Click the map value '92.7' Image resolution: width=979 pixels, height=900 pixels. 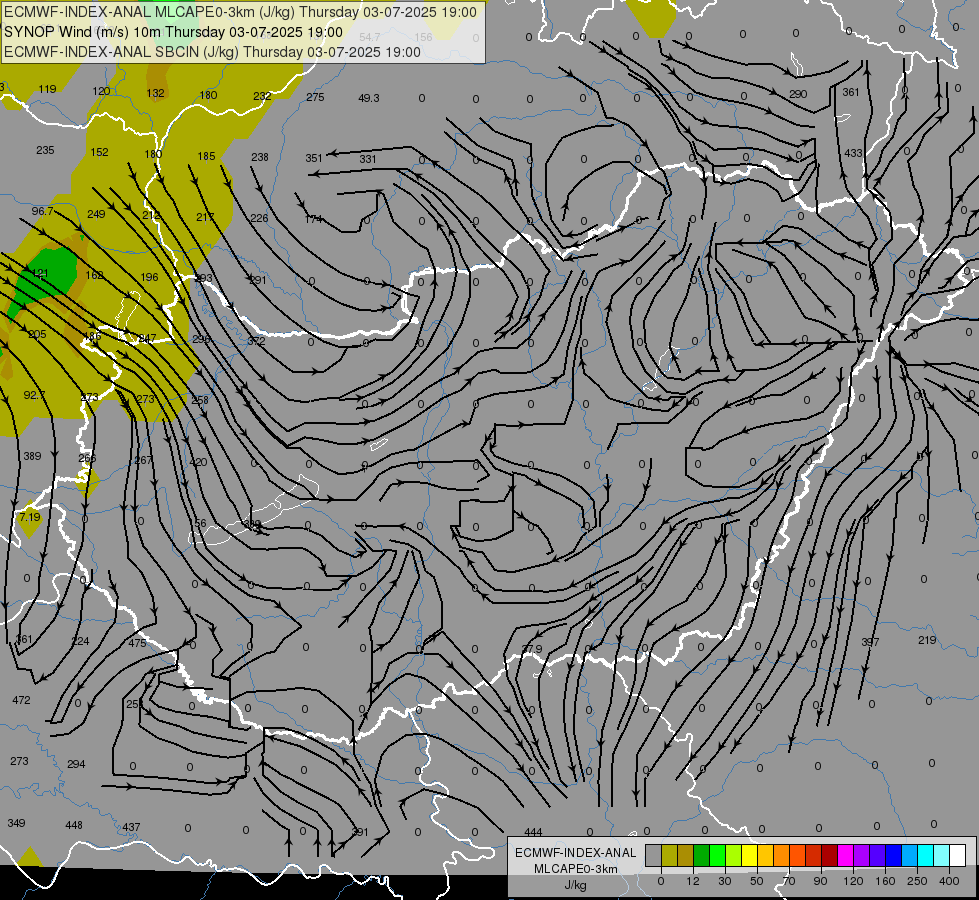(34, 395)
